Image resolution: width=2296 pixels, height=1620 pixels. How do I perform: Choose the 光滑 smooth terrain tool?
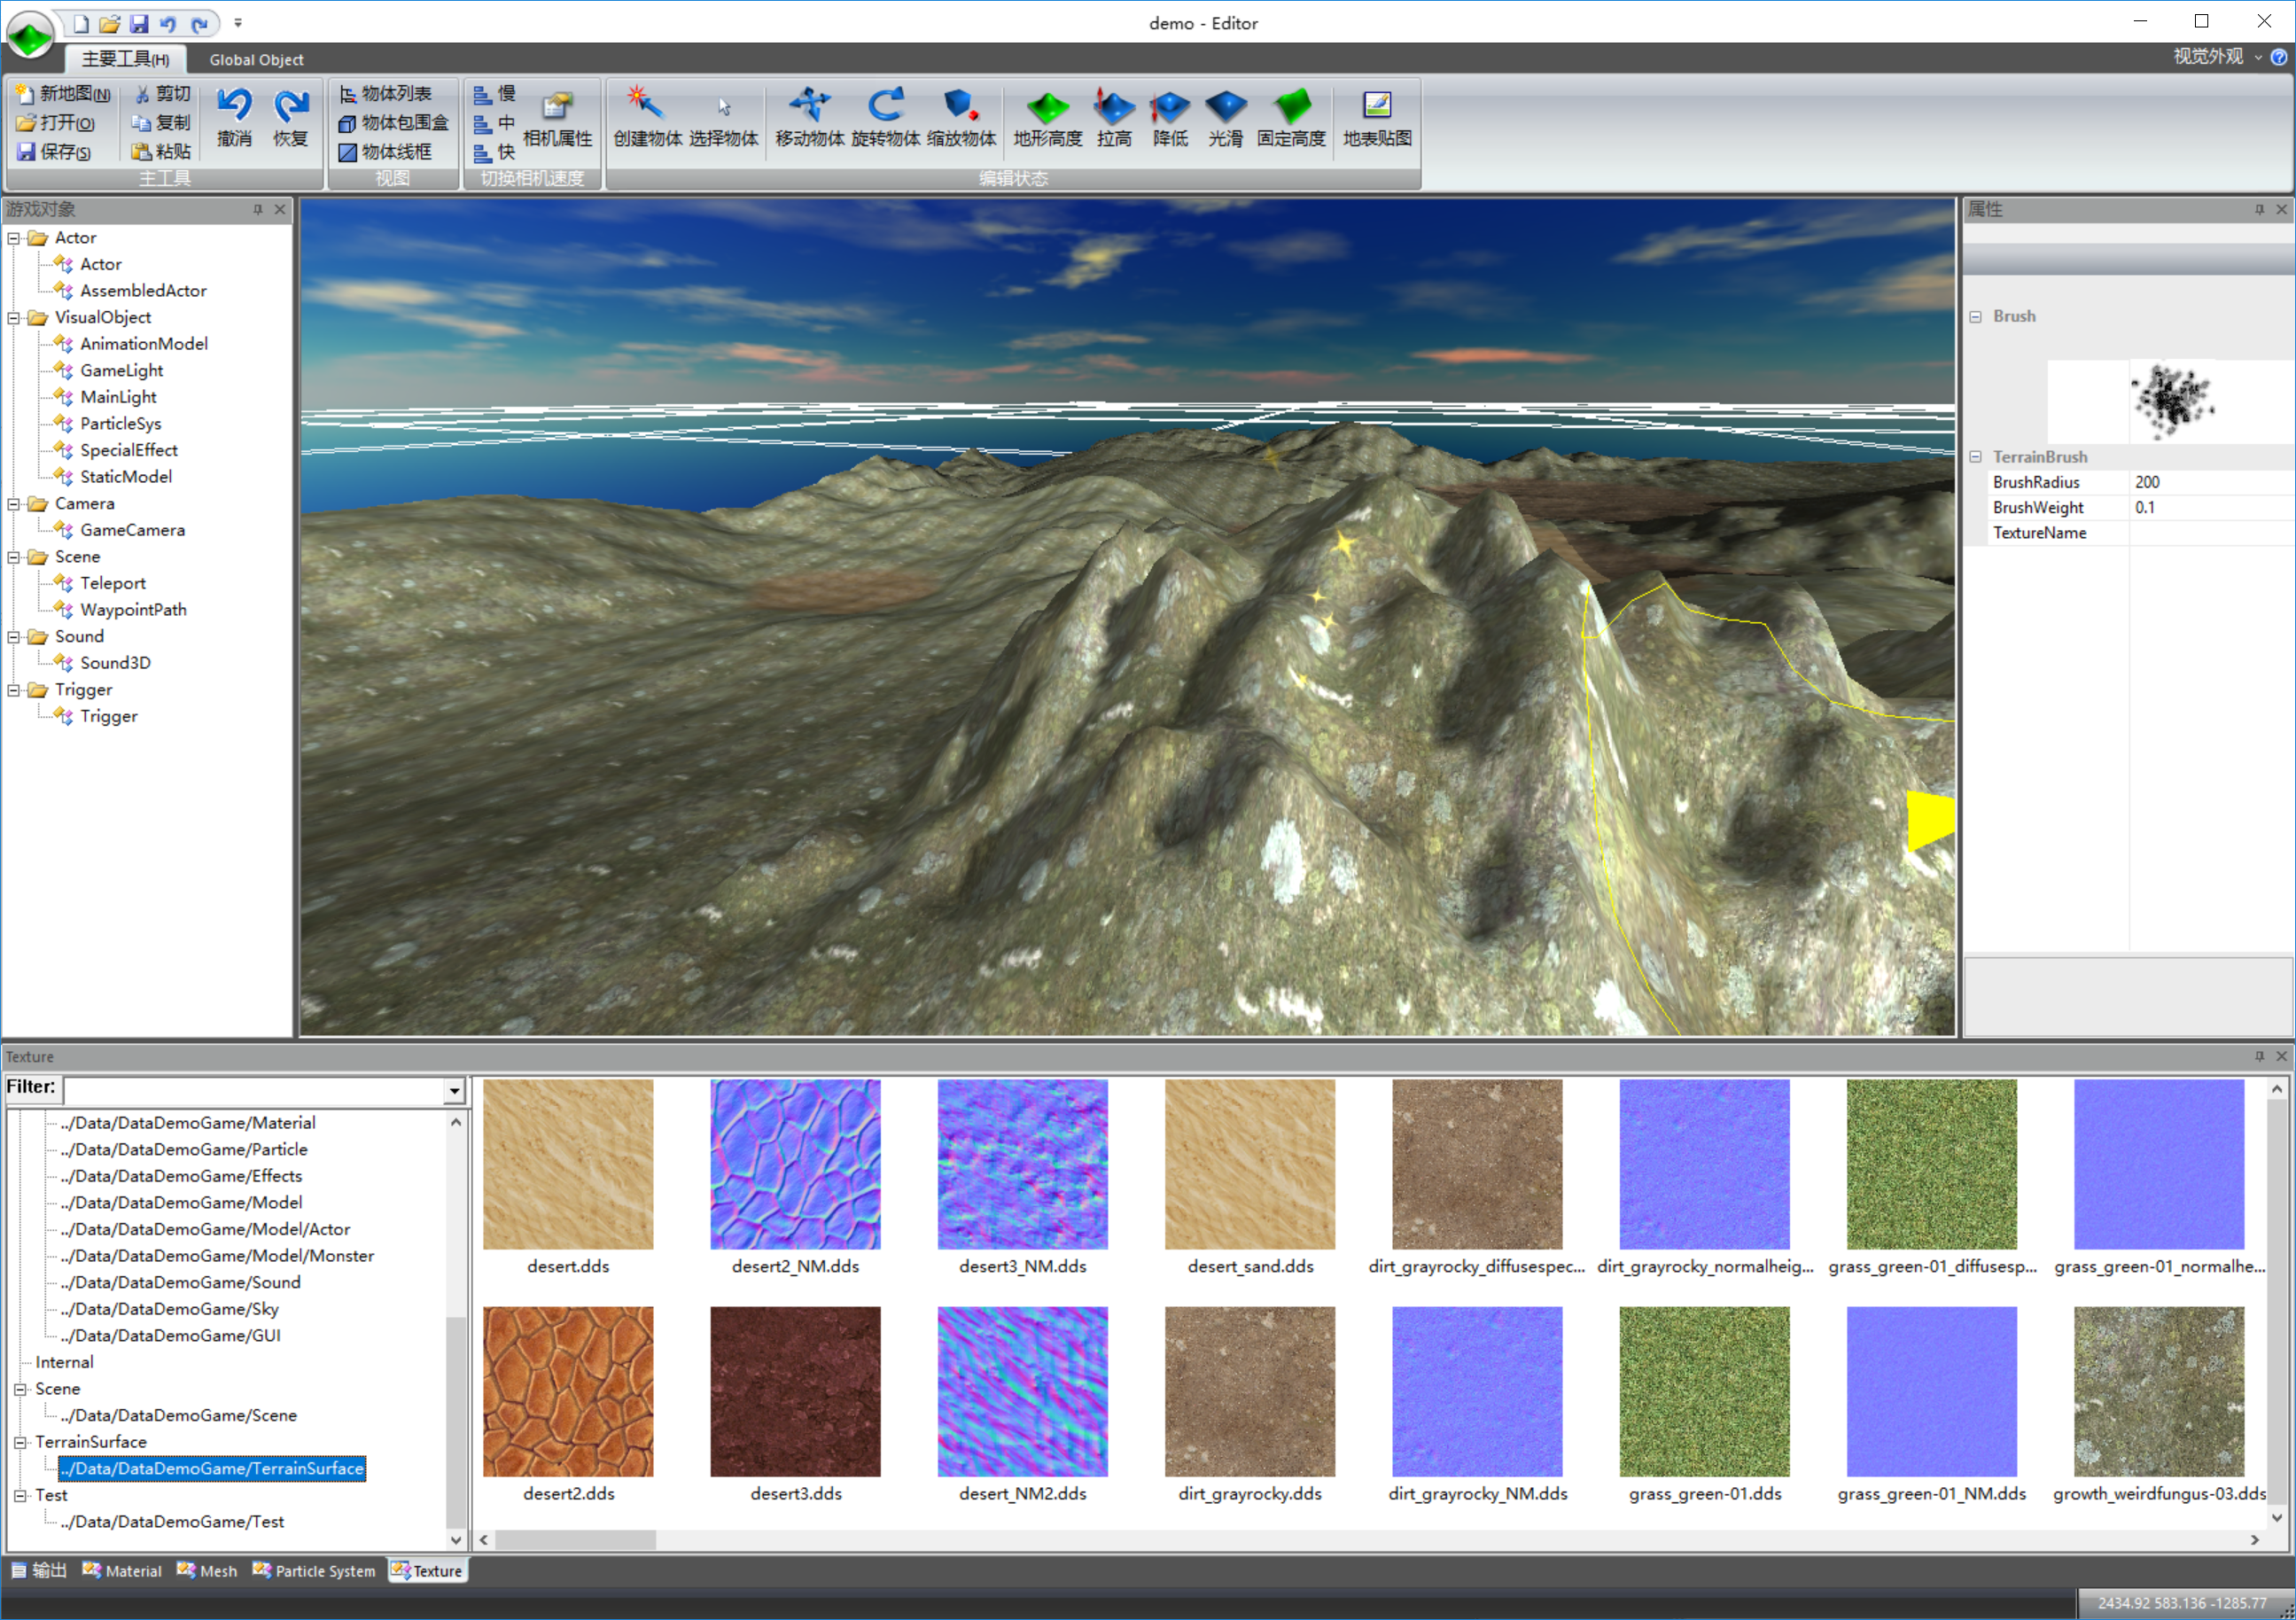point(1225,118)
